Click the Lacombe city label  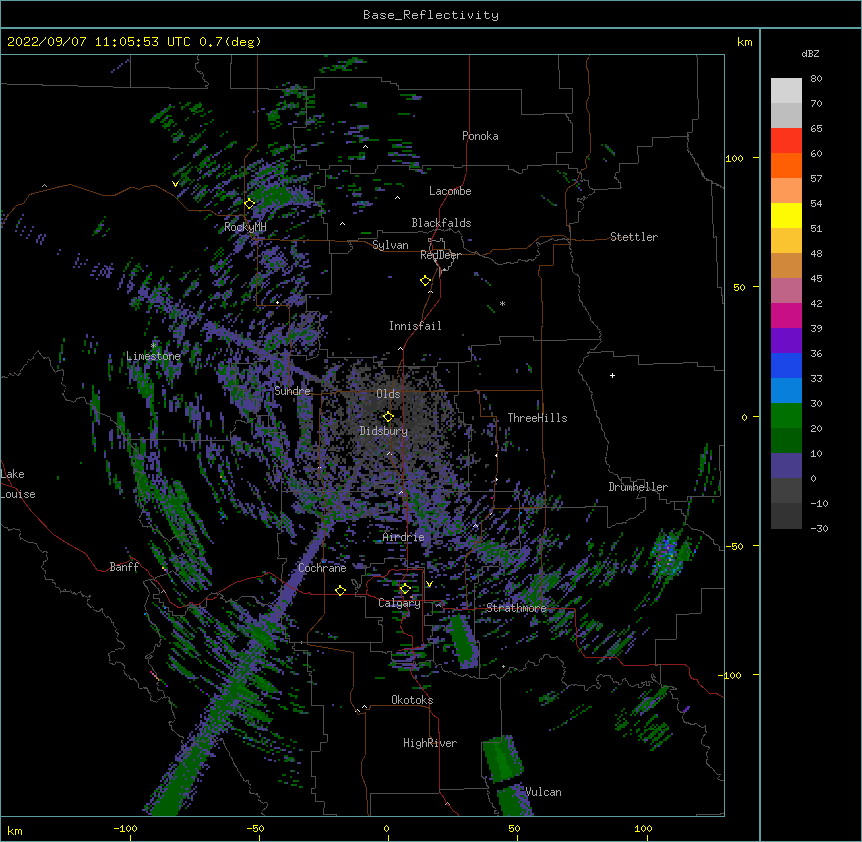pyautogui.click(x=450, y=191)
